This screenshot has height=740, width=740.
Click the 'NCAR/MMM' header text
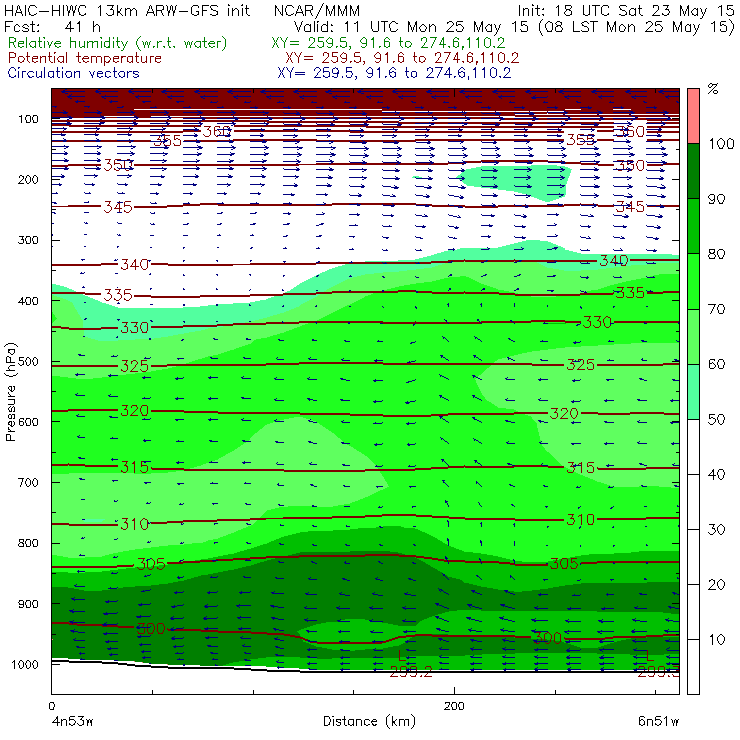click(x=317, y=10)
